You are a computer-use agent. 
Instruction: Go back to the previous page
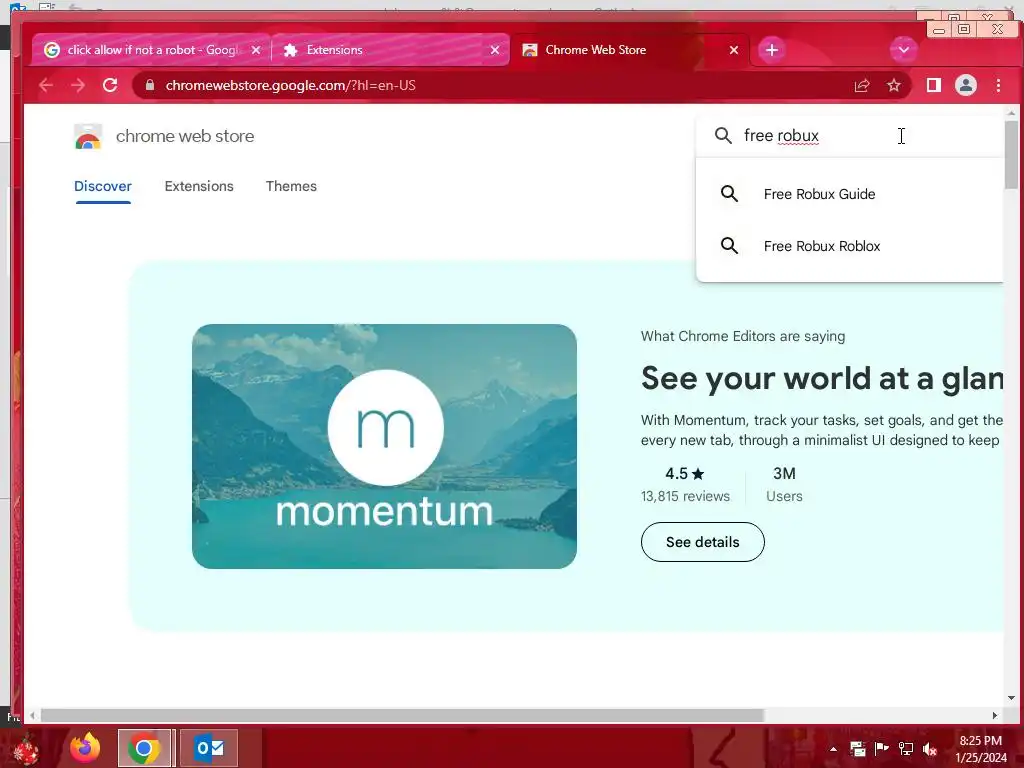(x=46, y=86)
